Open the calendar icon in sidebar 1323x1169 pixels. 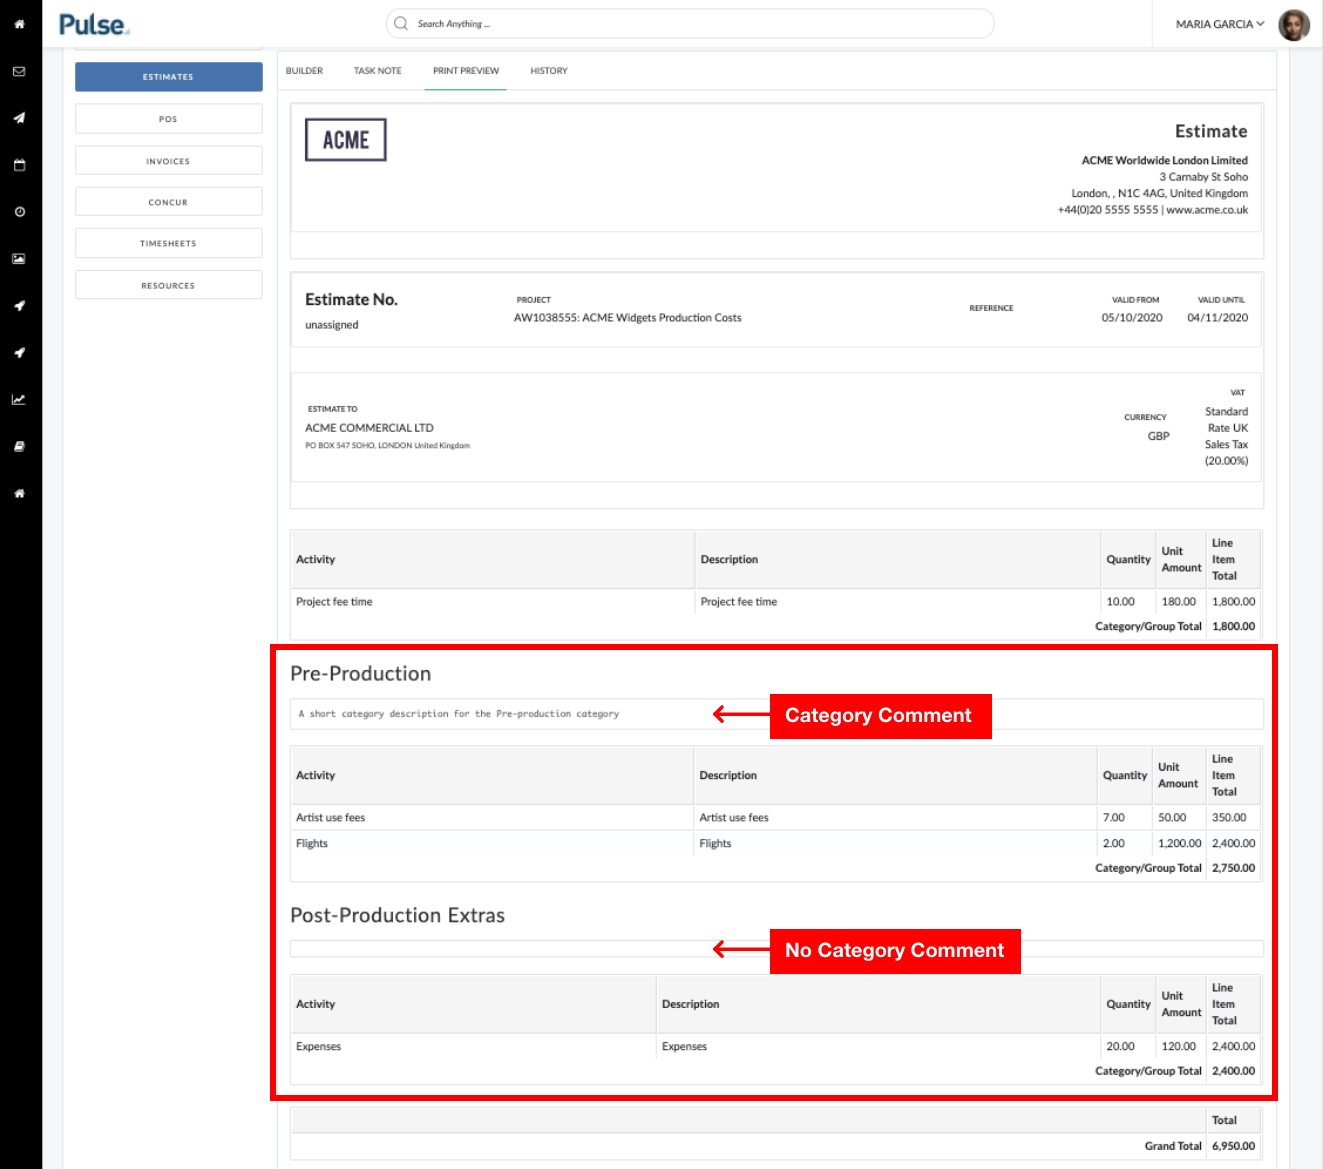point(19,165)
